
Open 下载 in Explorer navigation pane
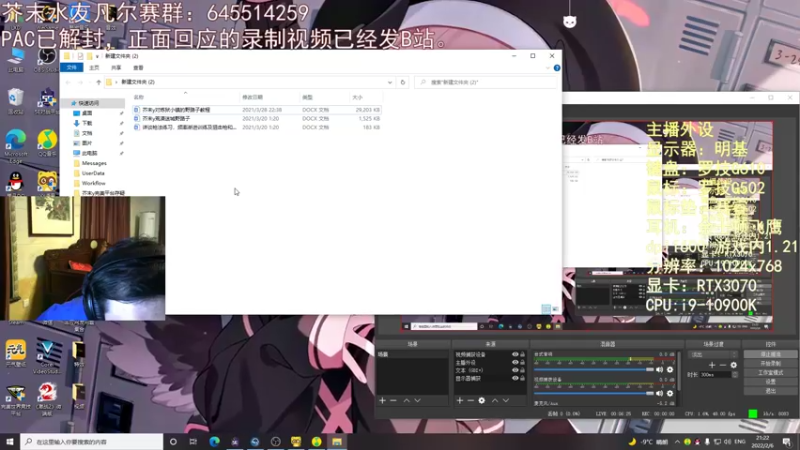87,123
